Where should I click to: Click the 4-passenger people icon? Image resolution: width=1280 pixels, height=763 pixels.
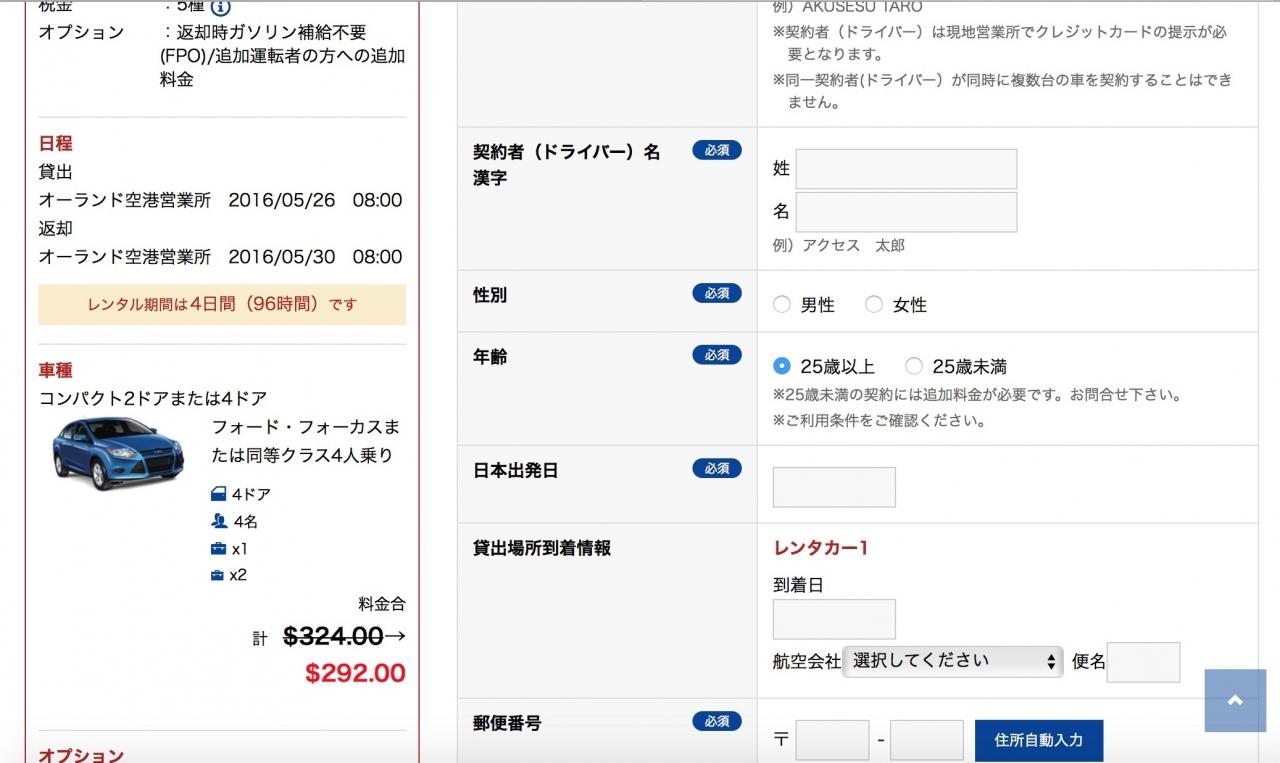[219, 521]
